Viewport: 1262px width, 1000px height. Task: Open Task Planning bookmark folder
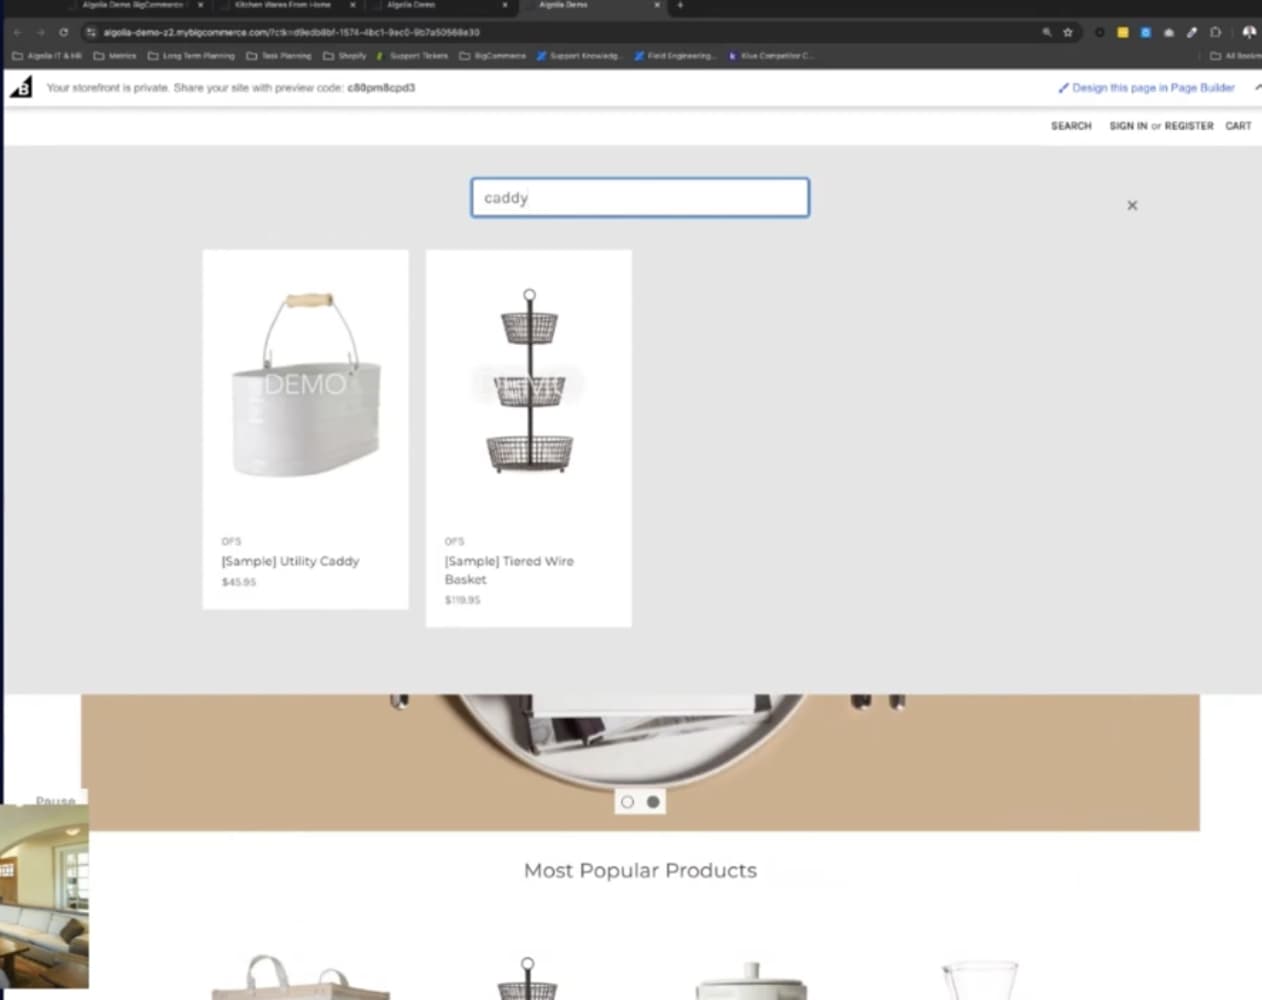tap(279, 56)
